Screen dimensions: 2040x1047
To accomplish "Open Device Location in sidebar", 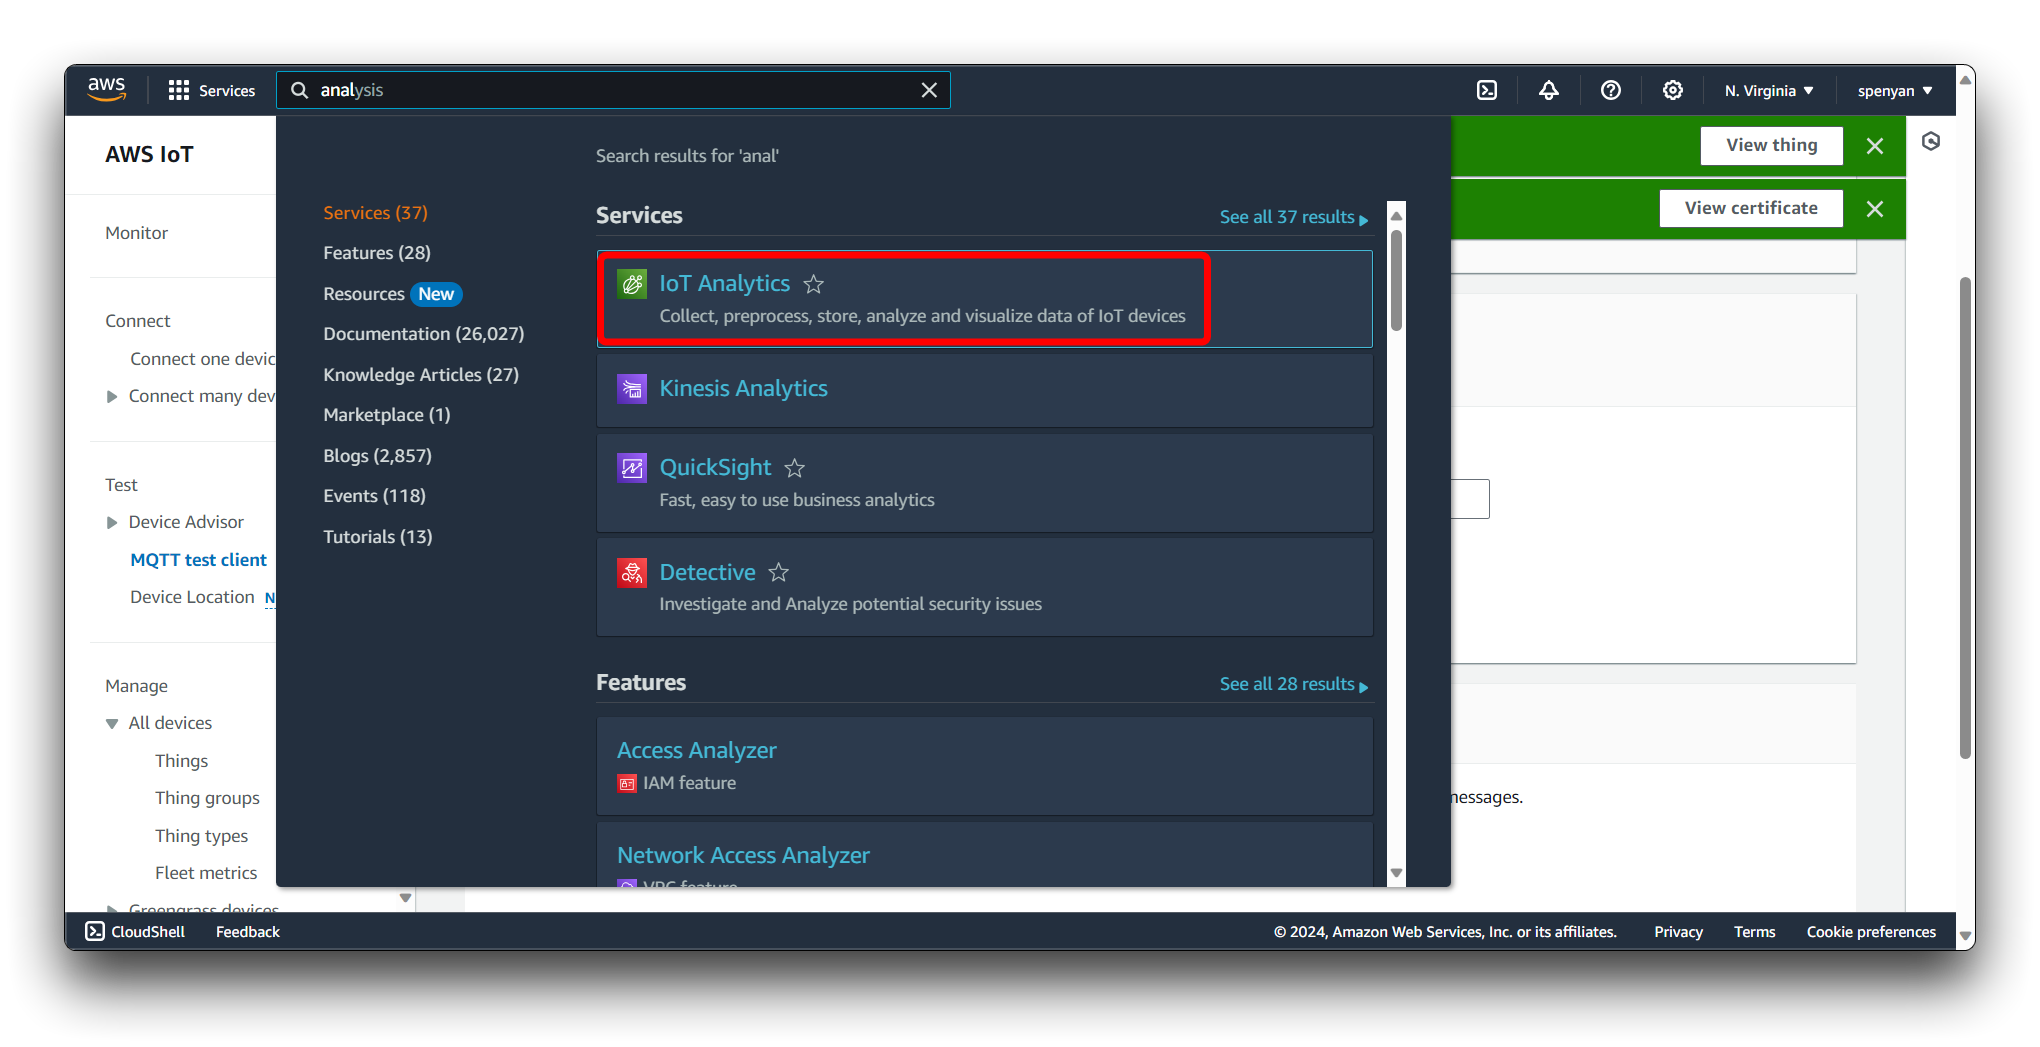I will (x=192, y=597).
